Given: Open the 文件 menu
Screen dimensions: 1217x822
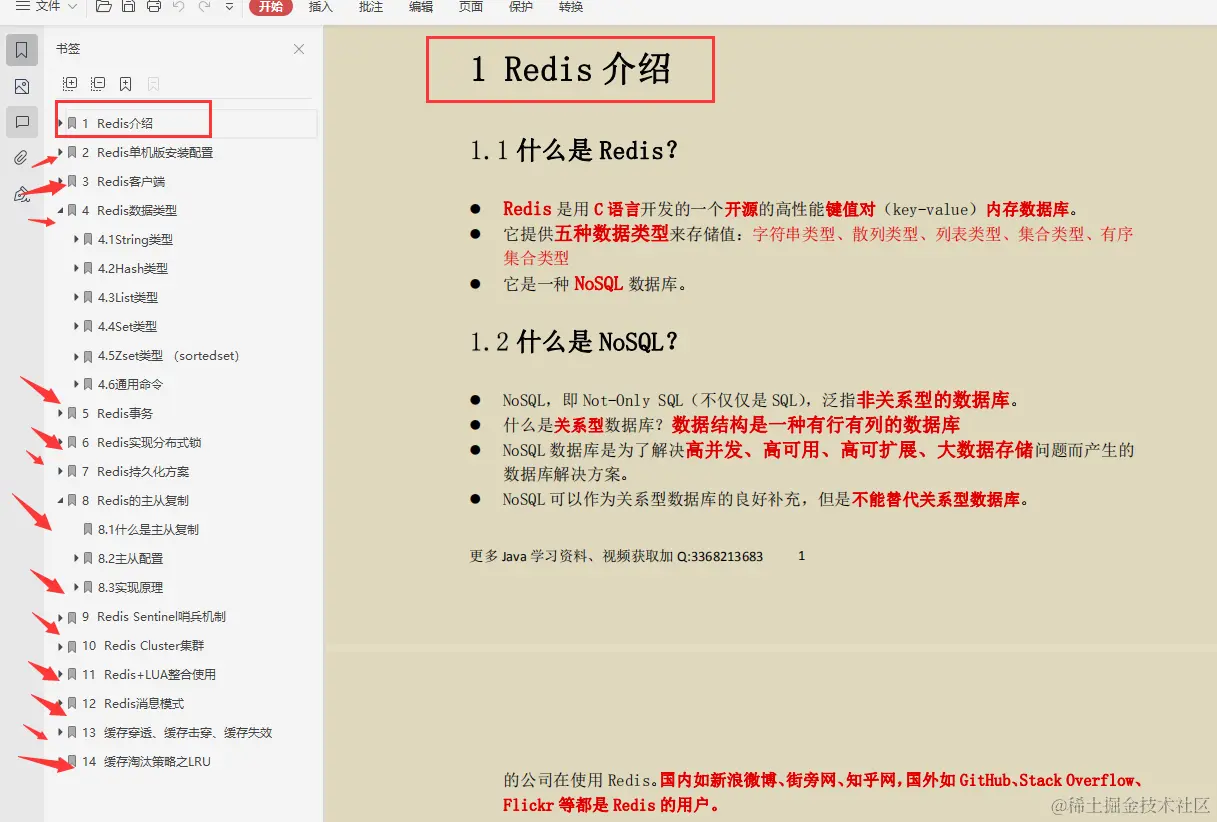Looking at the screenshot, I should point(46,7).
